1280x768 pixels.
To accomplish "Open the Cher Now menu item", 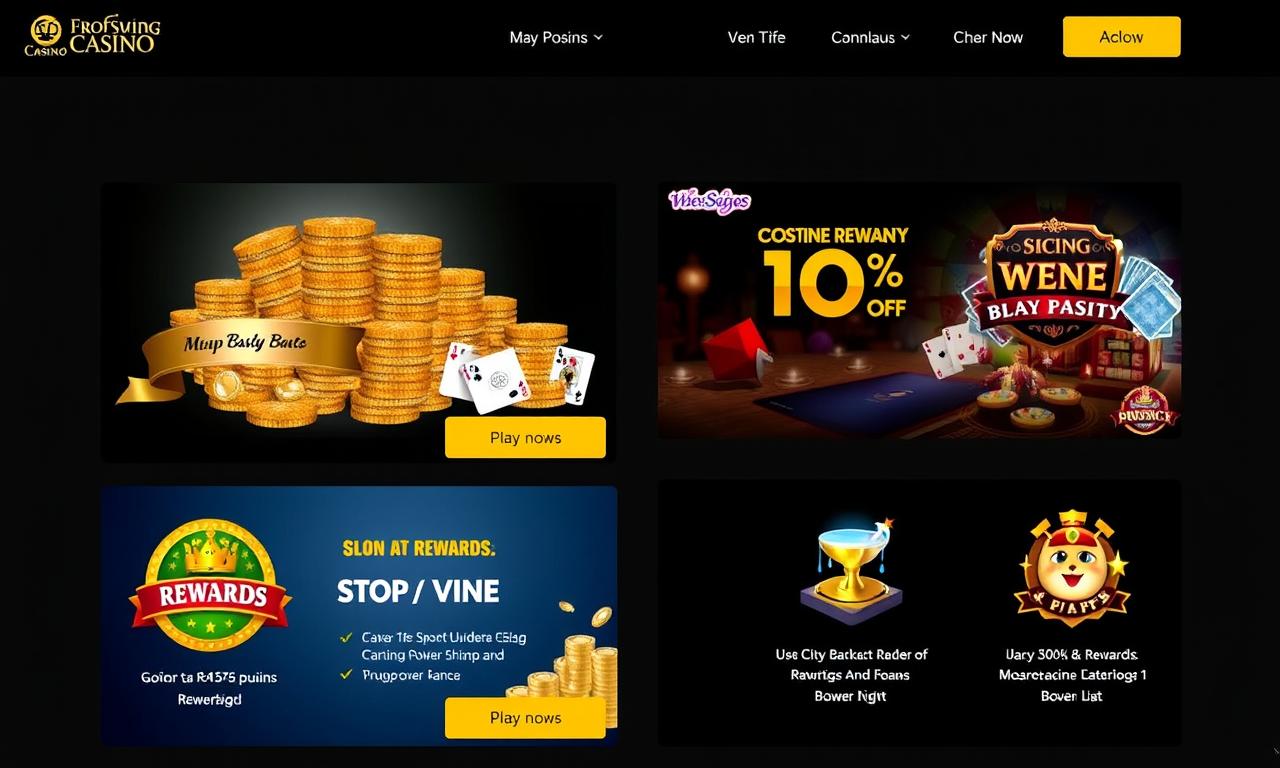I will 988,37.
